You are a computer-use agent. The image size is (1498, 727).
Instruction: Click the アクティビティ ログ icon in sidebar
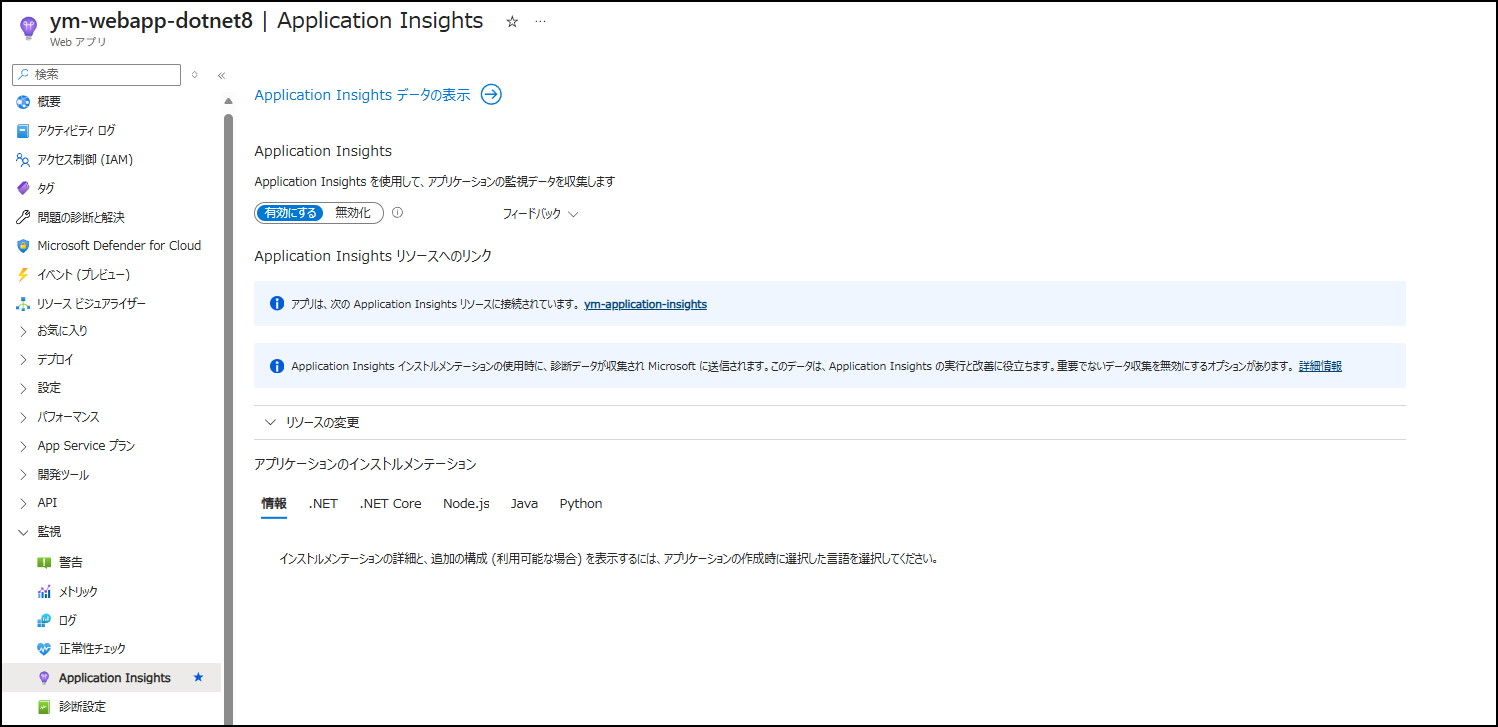pos(23,131)
